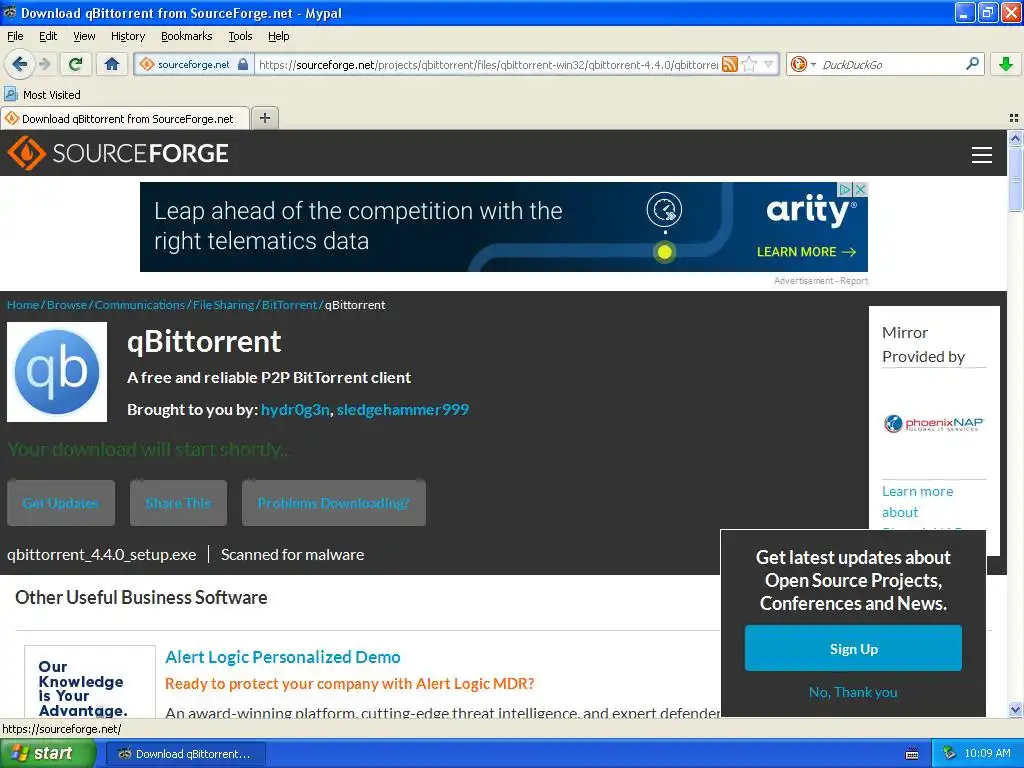Click the page scrollbar up arrow

click(x=1015, y=138)
